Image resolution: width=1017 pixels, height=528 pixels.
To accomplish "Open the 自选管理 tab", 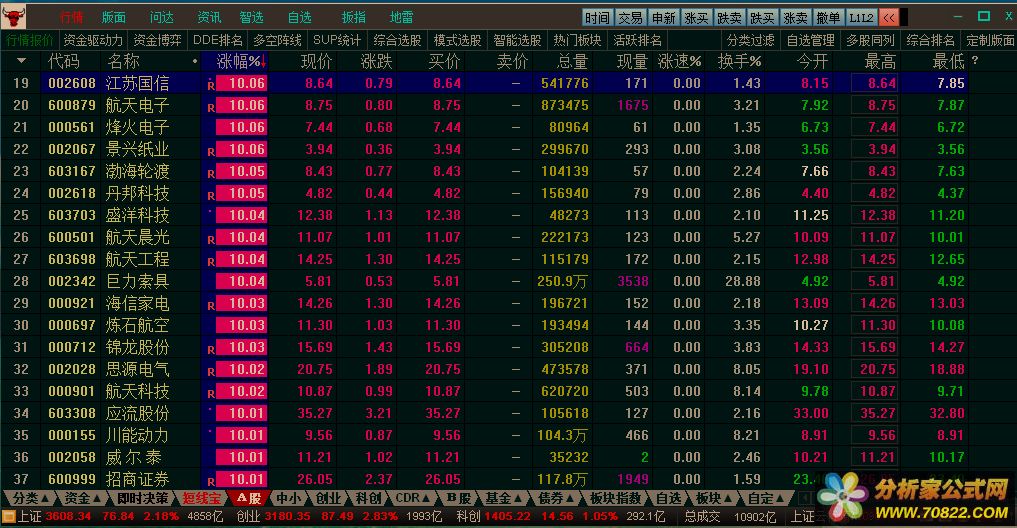I will tap(810, 40).
